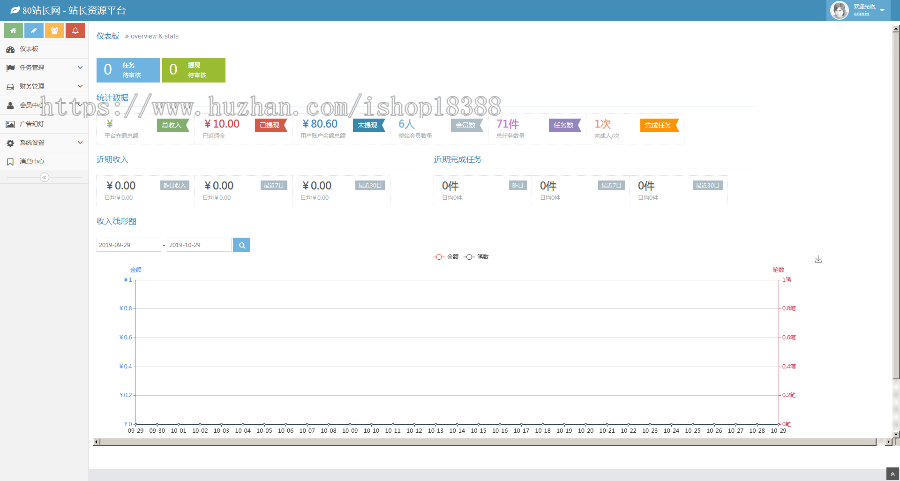The width and height of the screenshot is (900, 481).
Task: Click the orange shortcut button in sidebar
Action: pyautogui.click(x=55, y=31)
